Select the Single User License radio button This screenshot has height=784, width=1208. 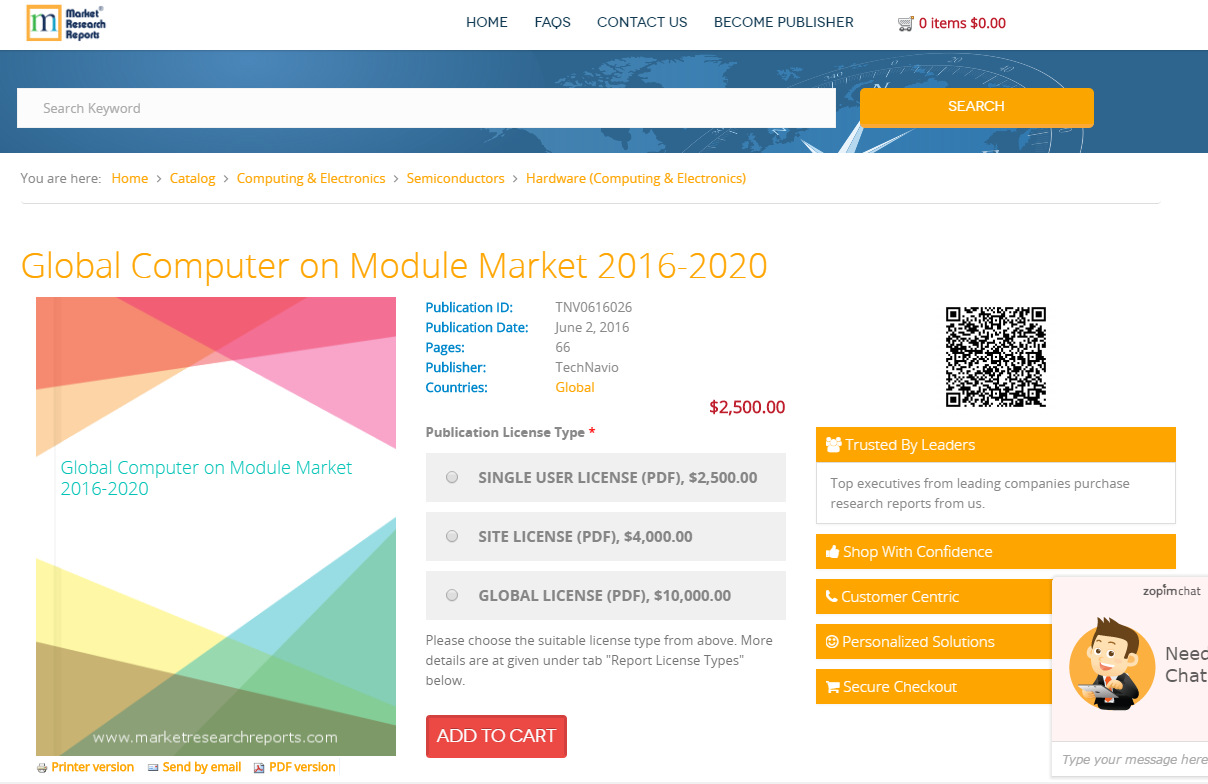[452, 477]
